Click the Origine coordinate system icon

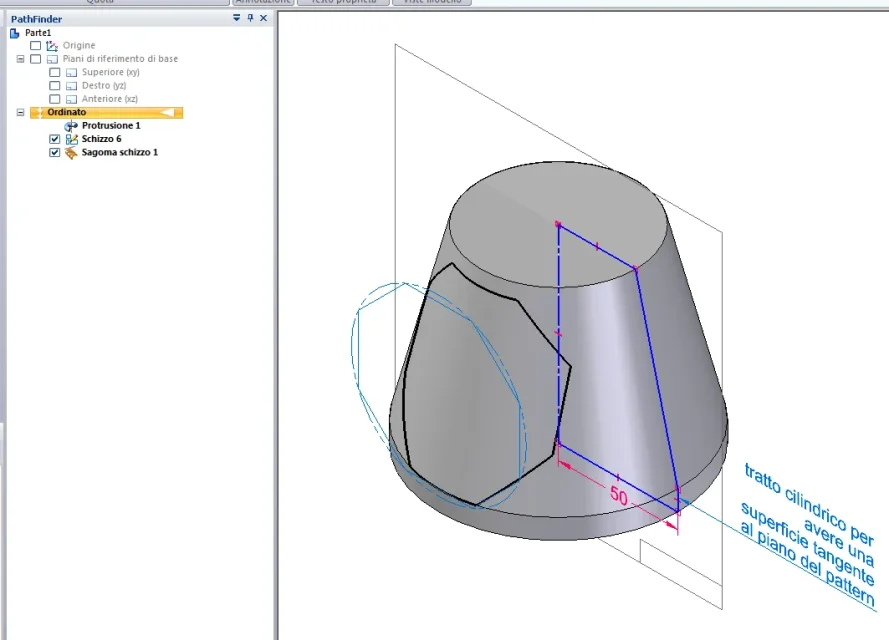click(x=52, y=46)
